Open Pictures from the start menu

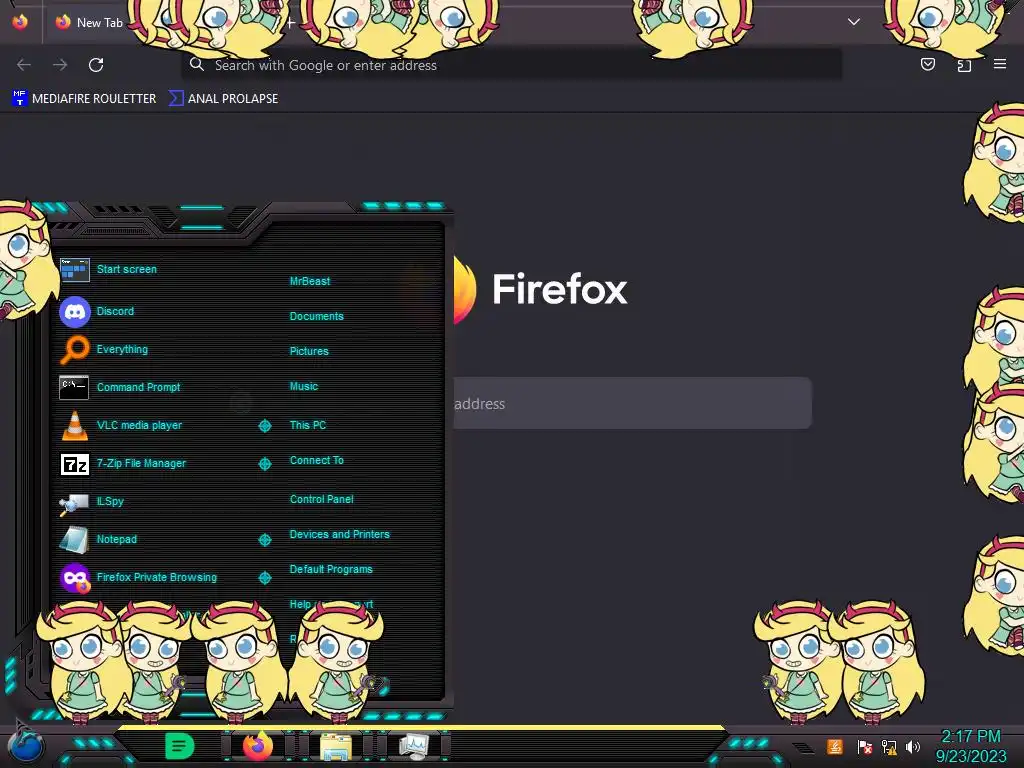(309, 351)
